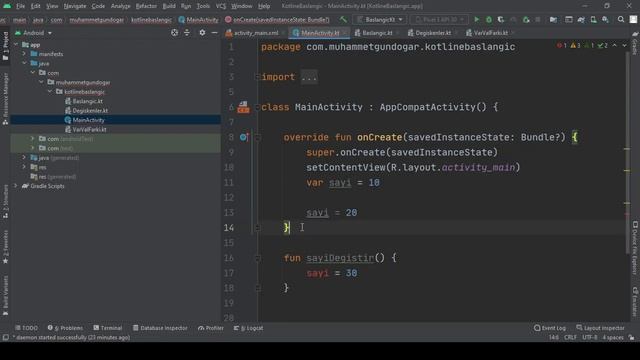Image resolution: width=640 pixels, height=360 pixels.
Task: Run the app with the green play icon
Action: coord(476,20)
